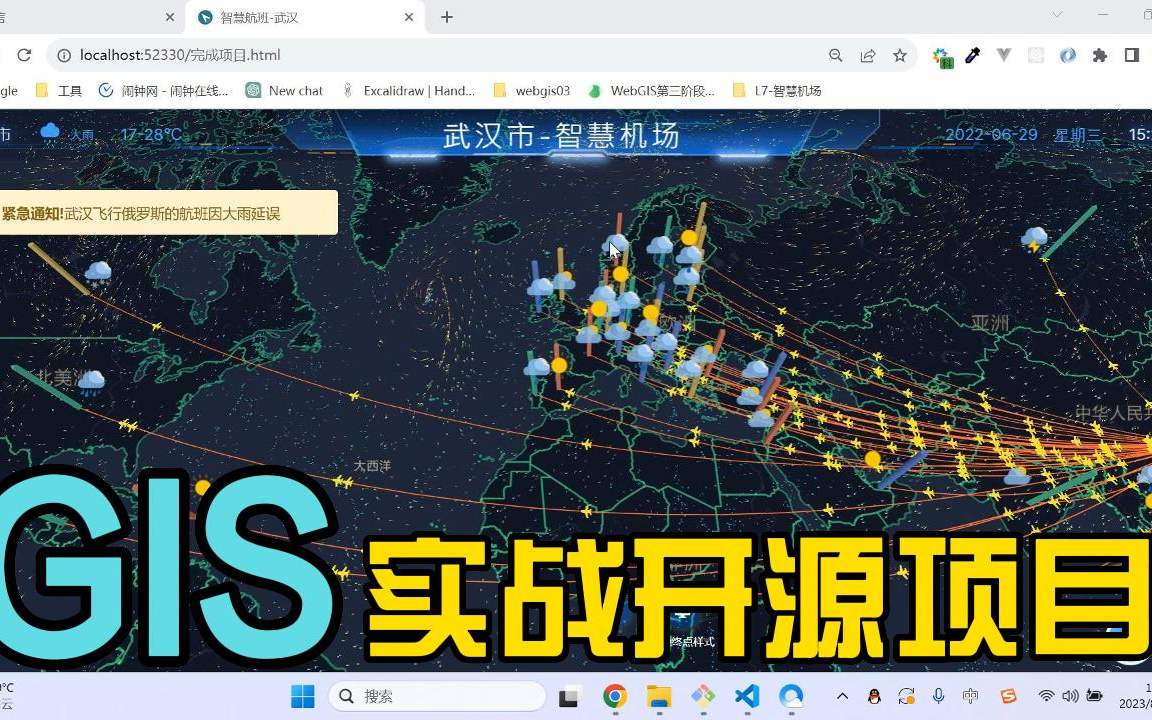Viewport: 1152px width, 720px height.
Task: Open a new browser tab with the plus
Action: click(447, 17)
